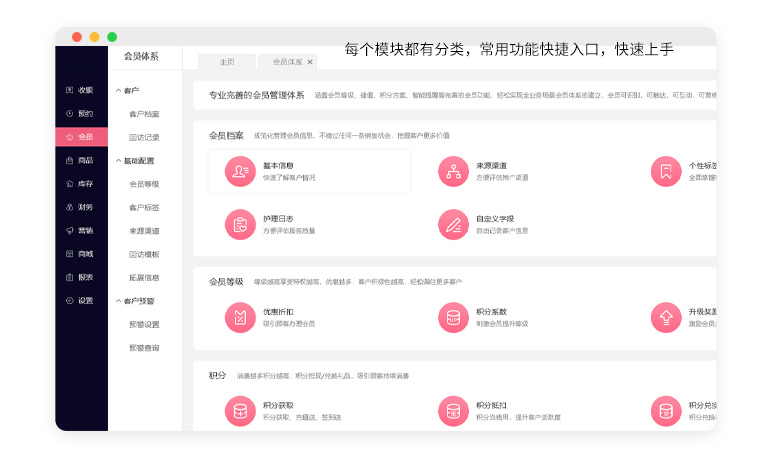This screenshot has width=772, height=465.
Task: Open the 客户档案 submenu item
Action: tap(144, 114)
